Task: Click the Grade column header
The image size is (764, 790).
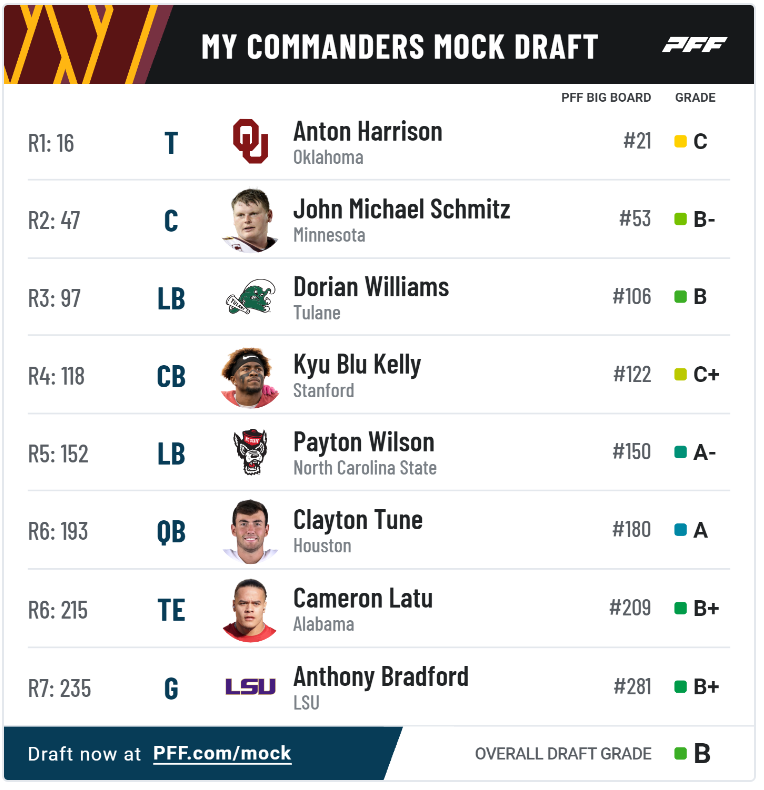Action: click(695, 98)
